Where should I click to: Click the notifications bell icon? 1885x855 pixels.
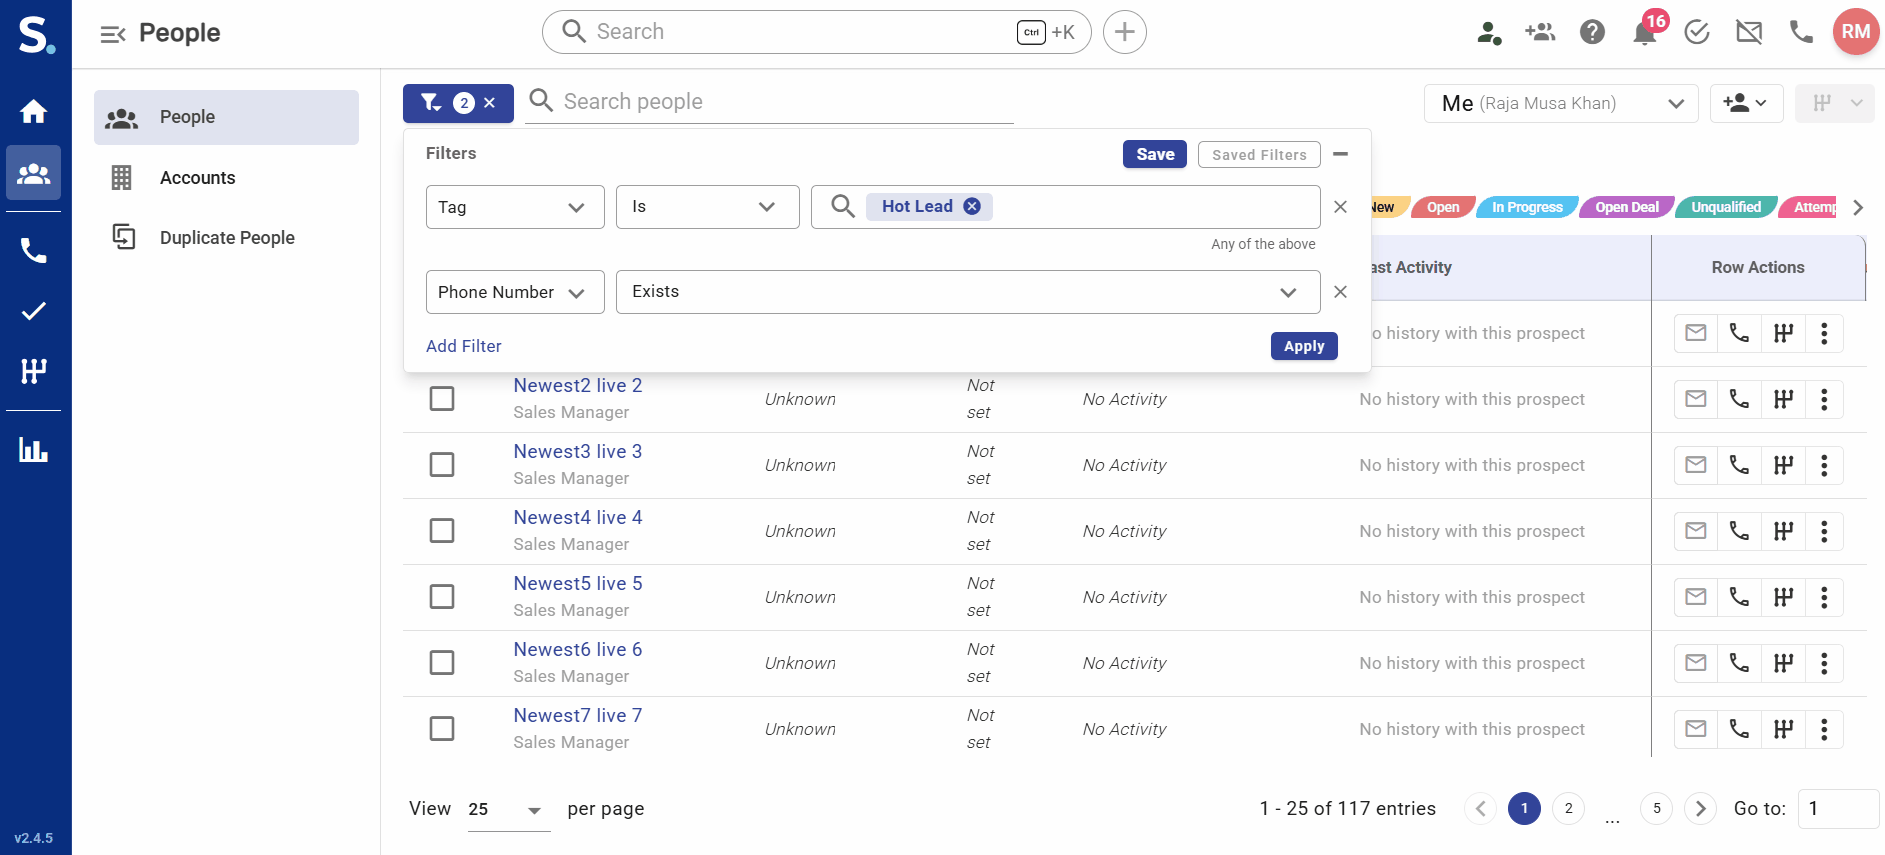pos(1643,33)
